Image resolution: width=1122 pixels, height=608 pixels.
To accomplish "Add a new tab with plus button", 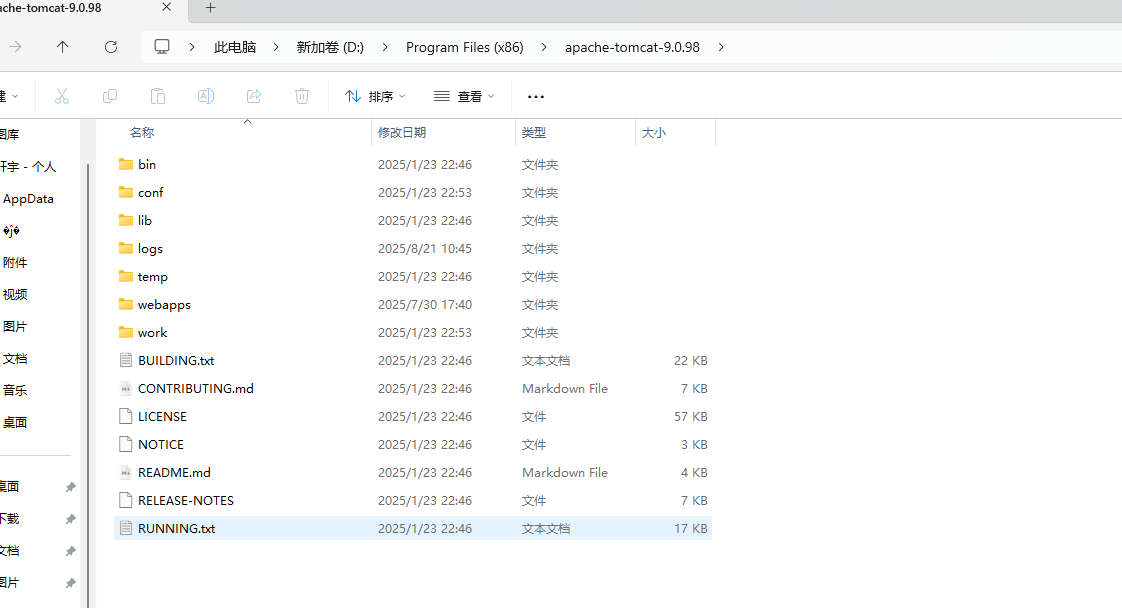I will tap(210, 8).
